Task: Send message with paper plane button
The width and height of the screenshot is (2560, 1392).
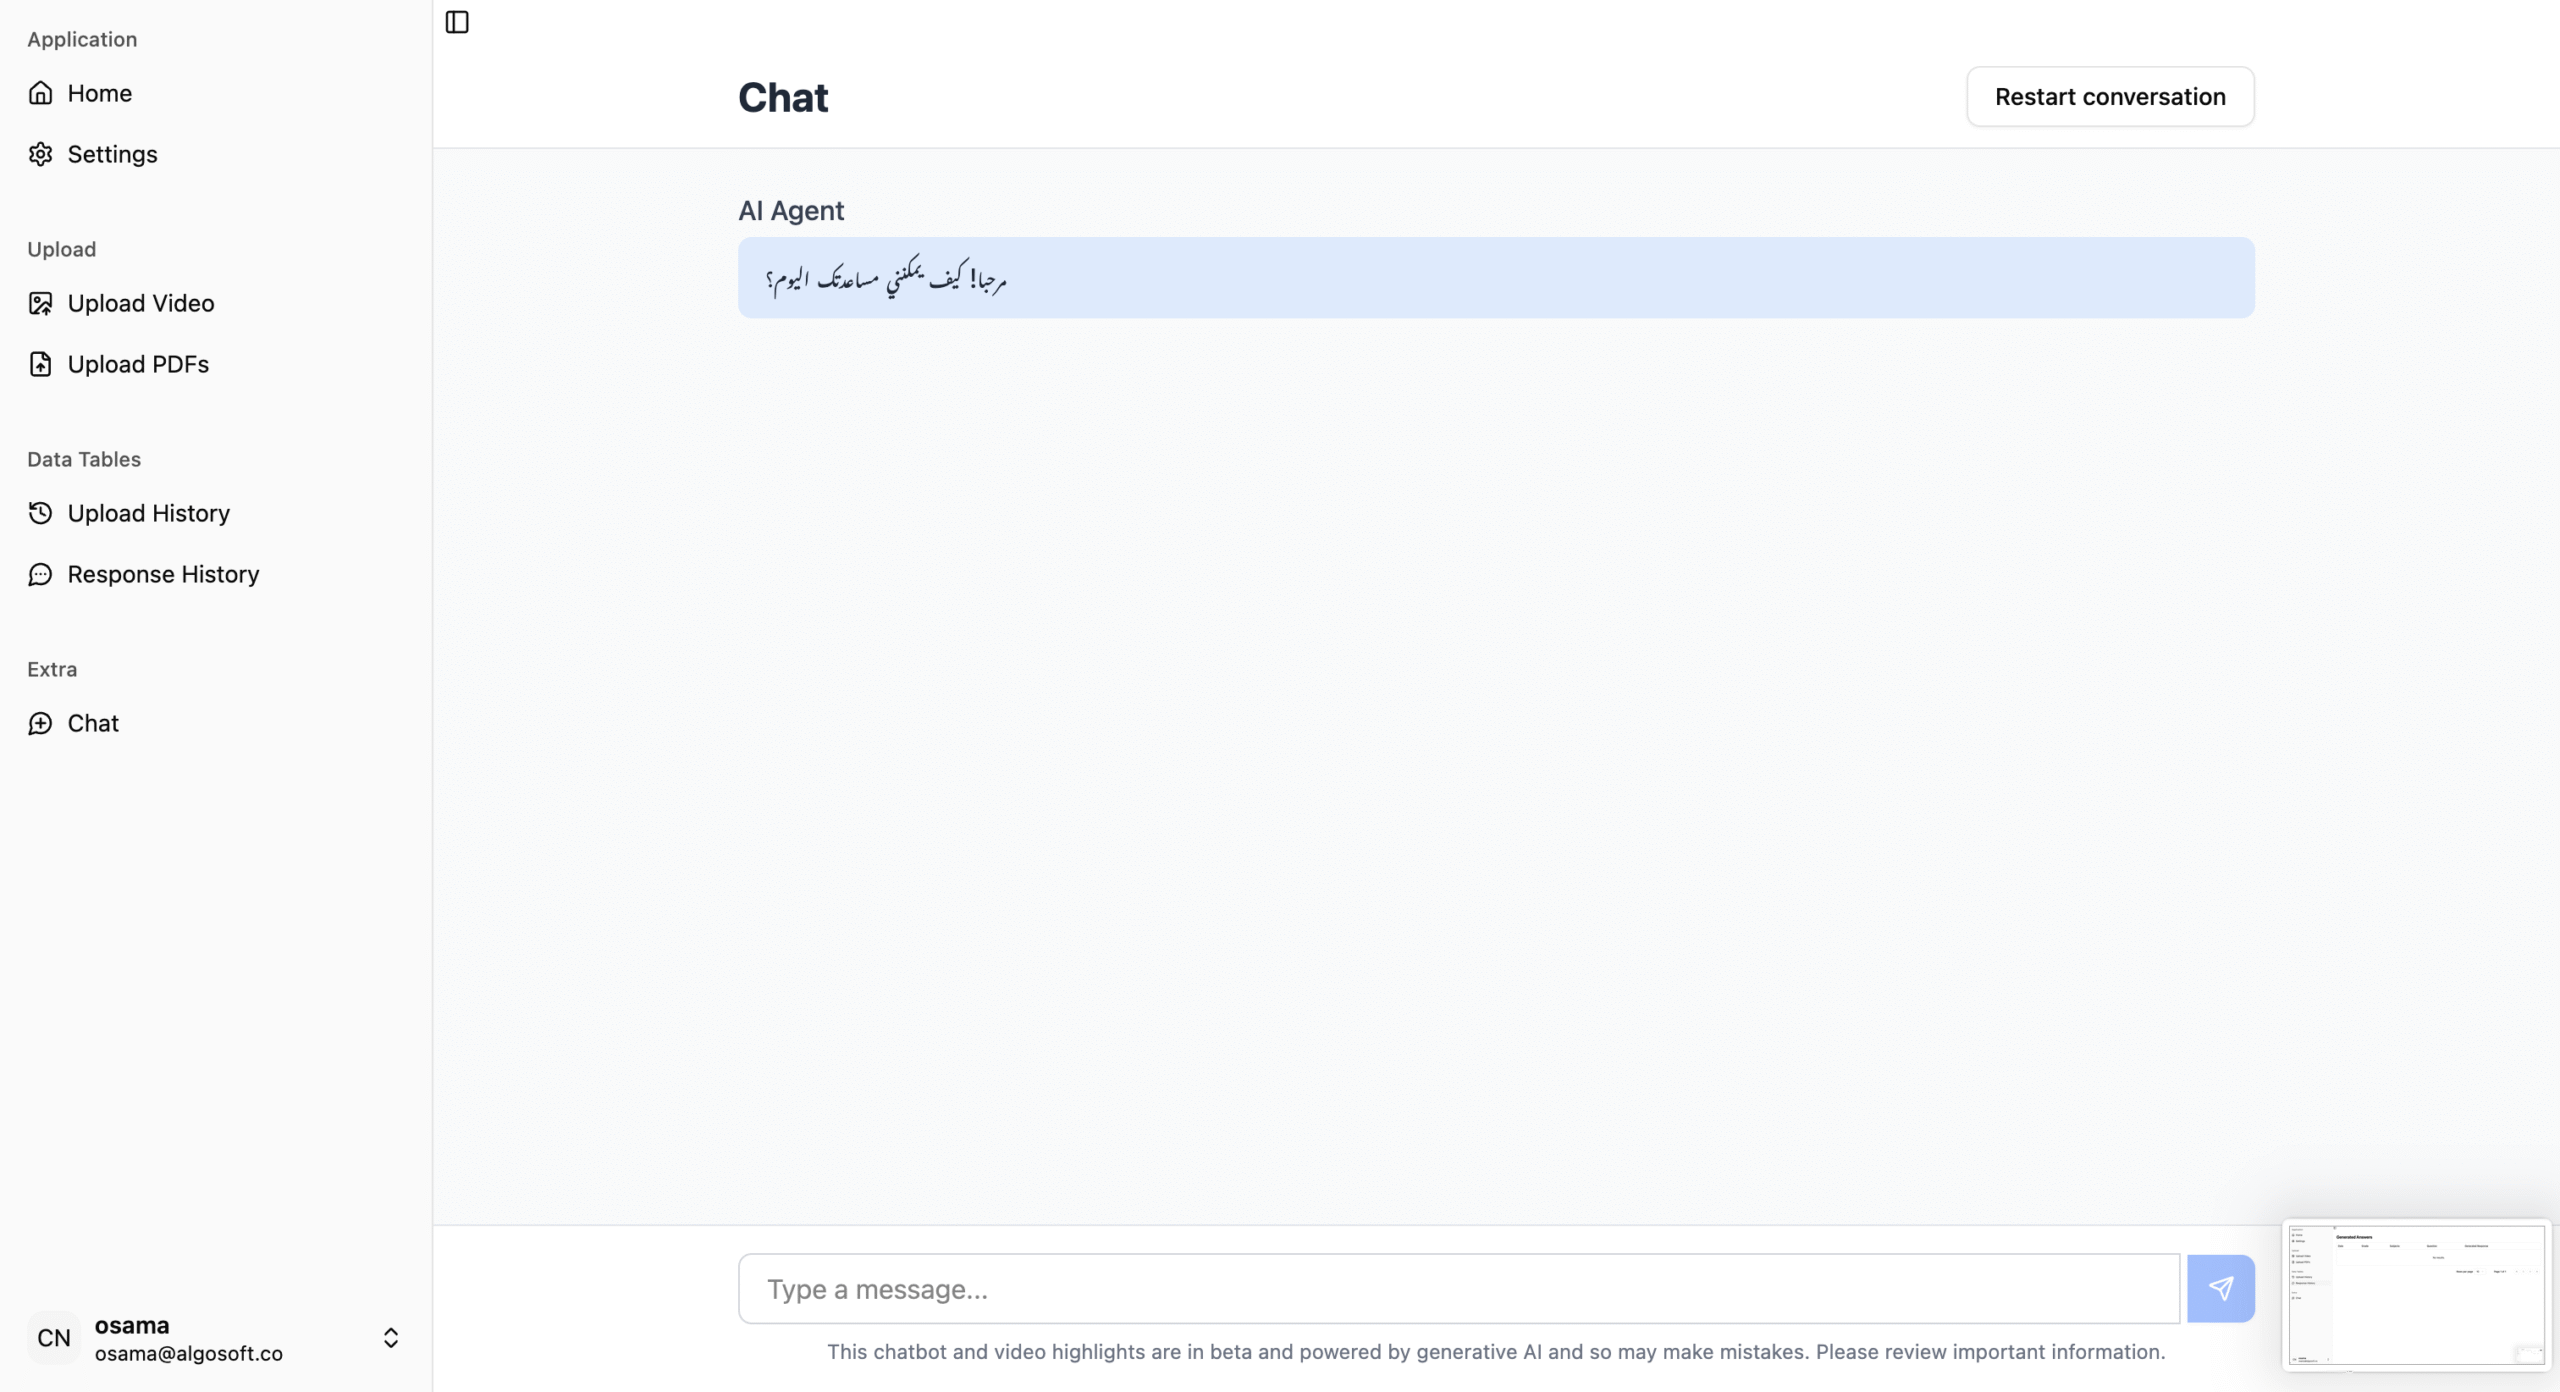Action: pos(2220,1288)
